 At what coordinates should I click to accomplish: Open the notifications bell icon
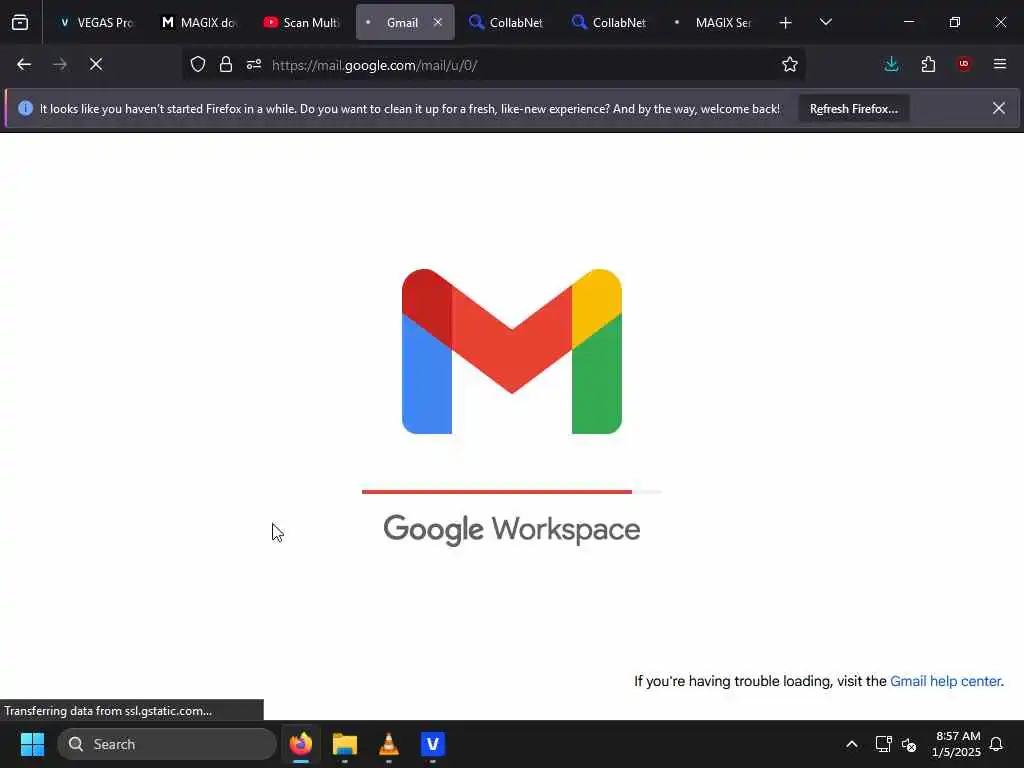[x=996, y=744]
